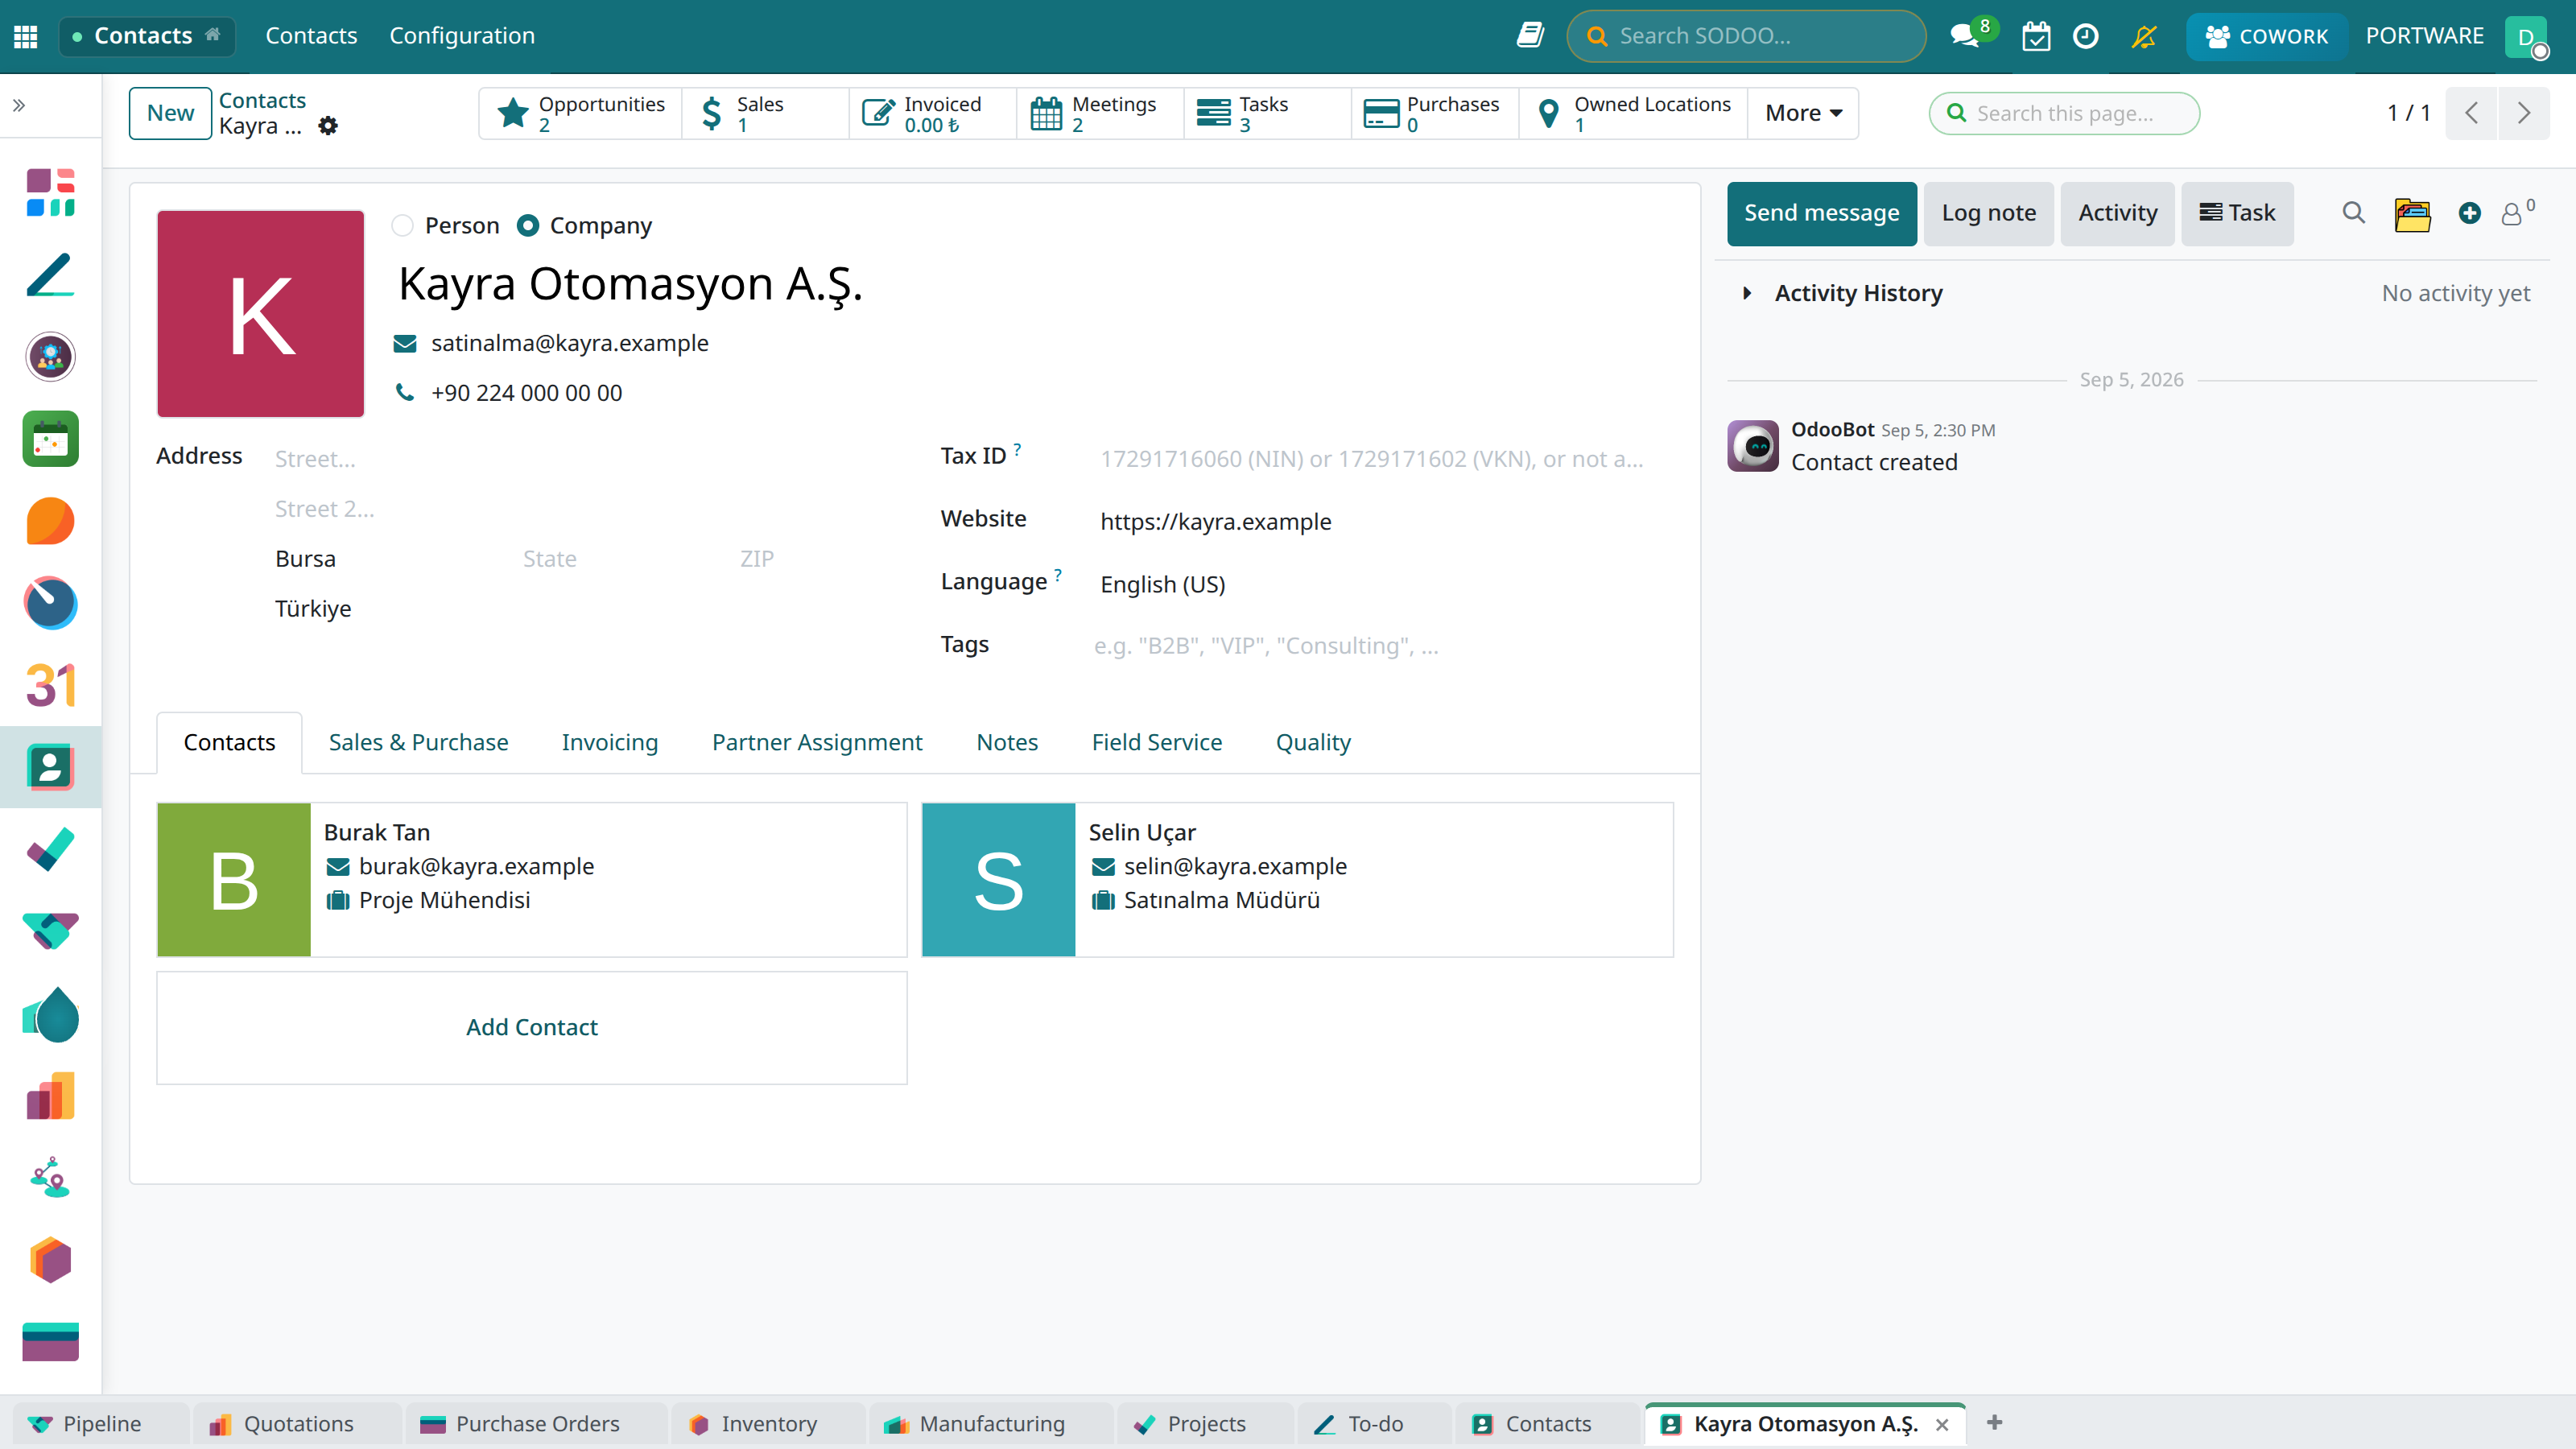Screen dimensions: 2576x1449
Task: Go to previous record arrow
Action: pyautogui.click(x=2472, y=113)
